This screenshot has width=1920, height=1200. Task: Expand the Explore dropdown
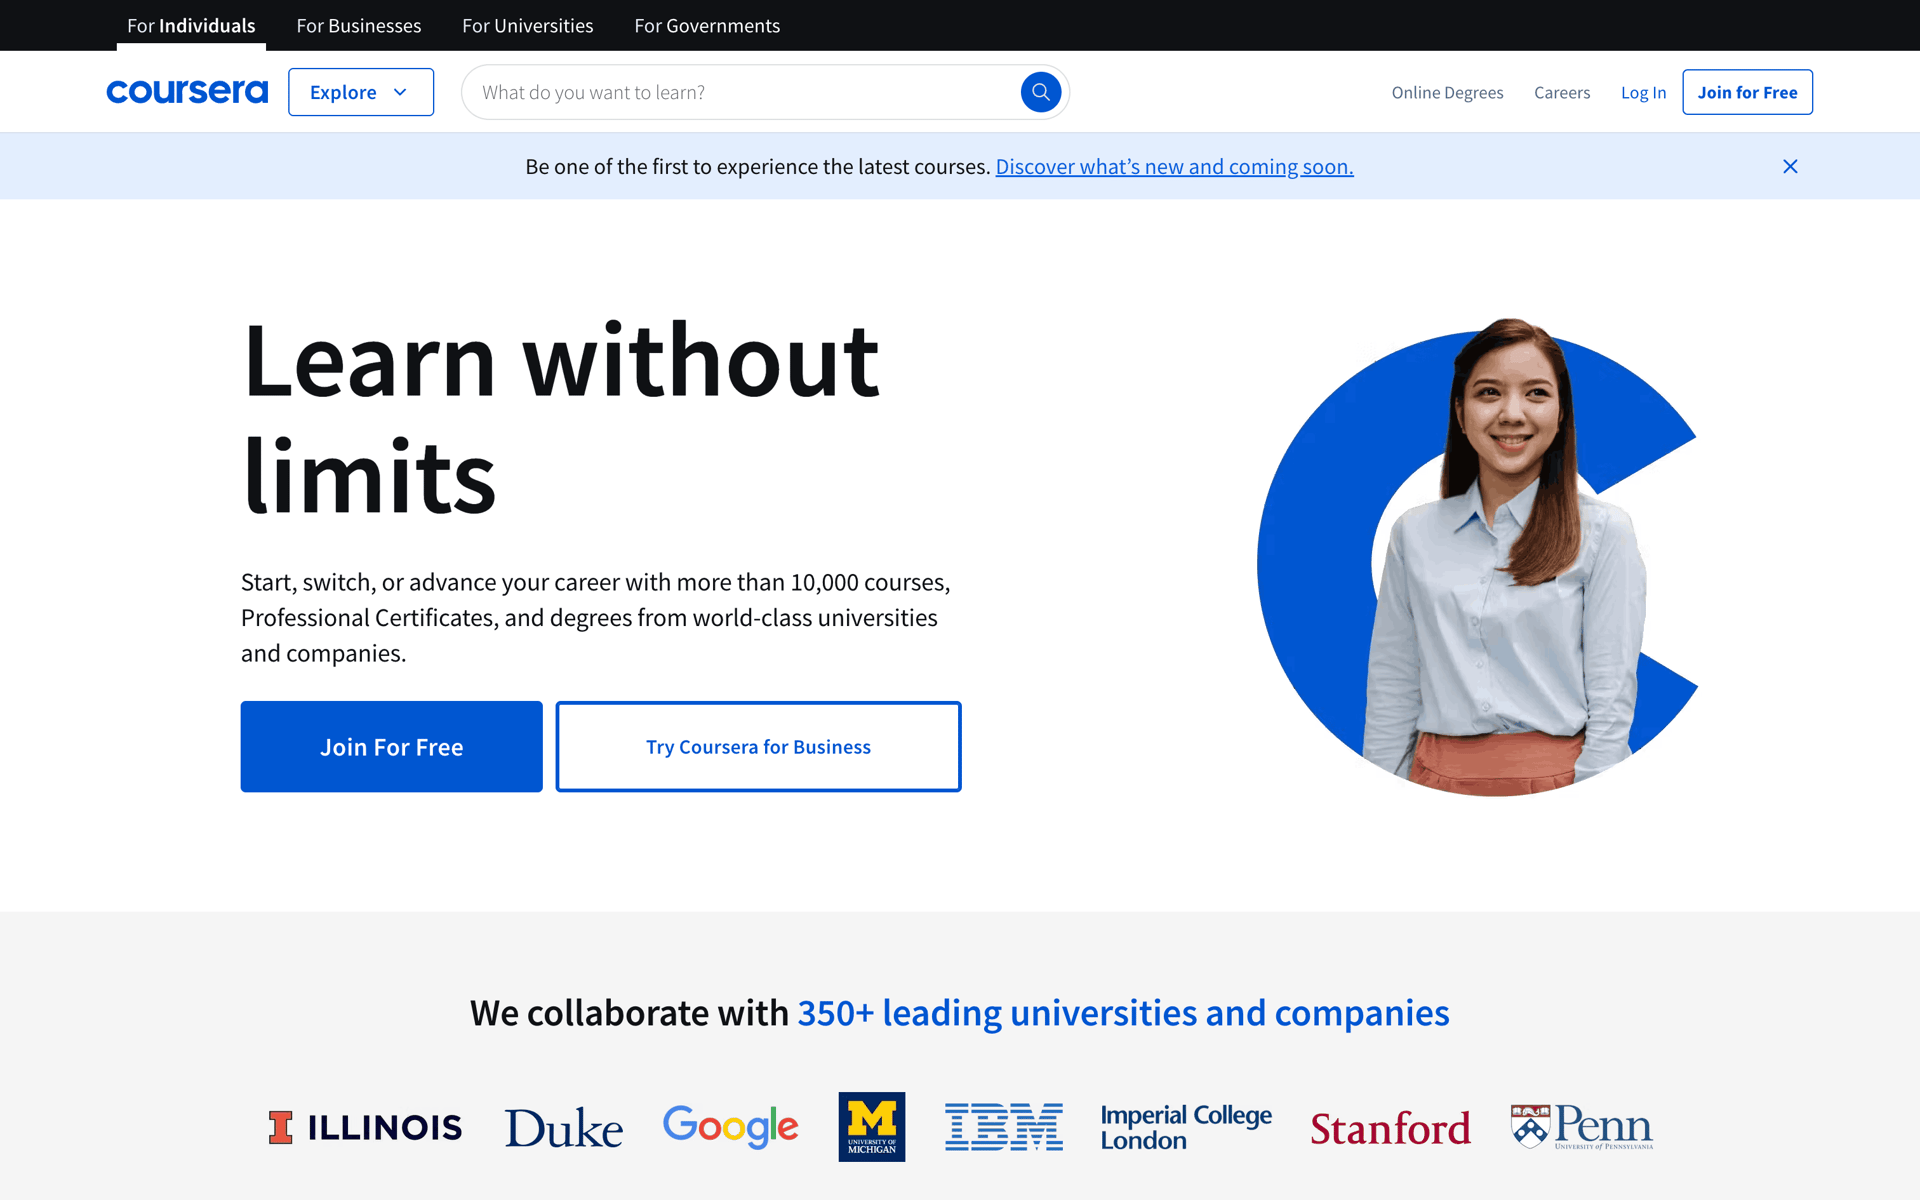point(361,92)
